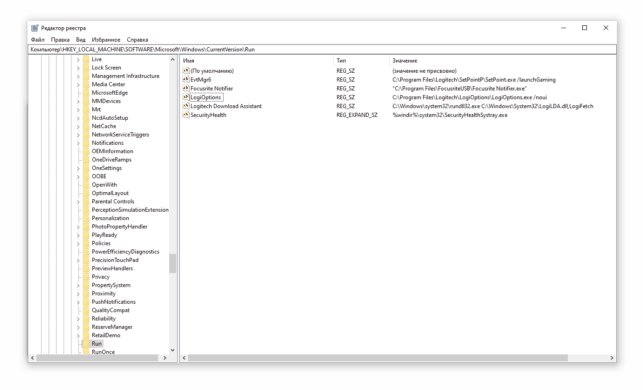Viewport: 643px width, 390px height.
Task: Click the tree pane scroll down arrow
Action: coord(173,350)
